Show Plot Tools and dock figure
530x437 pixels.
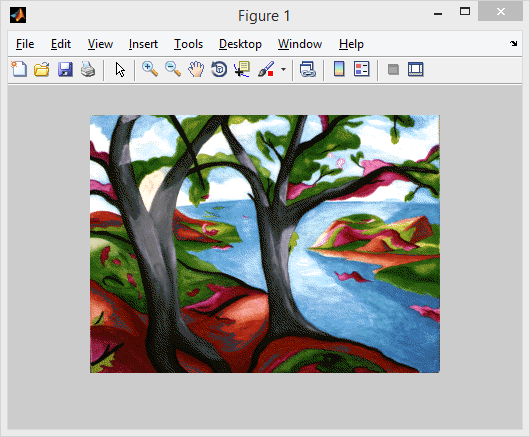click(415, 69)
